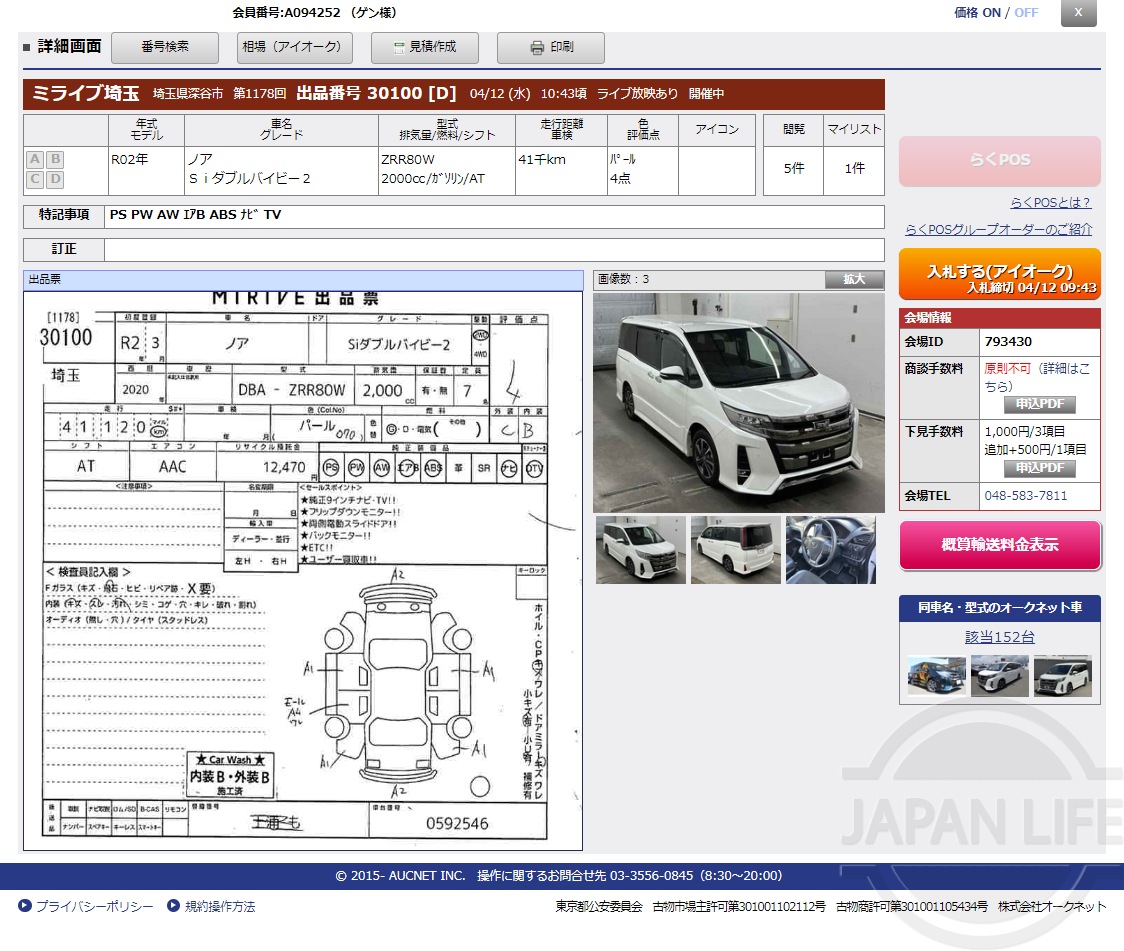This screenshot has width=1124, height=951.
Task: Open 申込PDF under 商談手数料
Action: tap(1040, 405)
